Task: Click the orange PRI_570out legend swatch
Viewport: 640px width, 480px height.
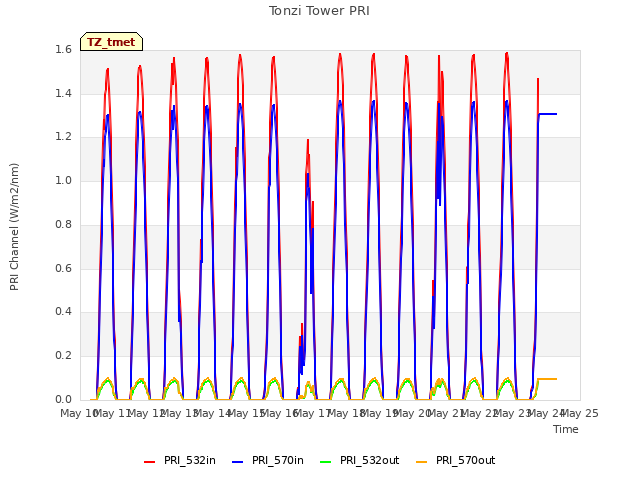Action: (421, 462)
